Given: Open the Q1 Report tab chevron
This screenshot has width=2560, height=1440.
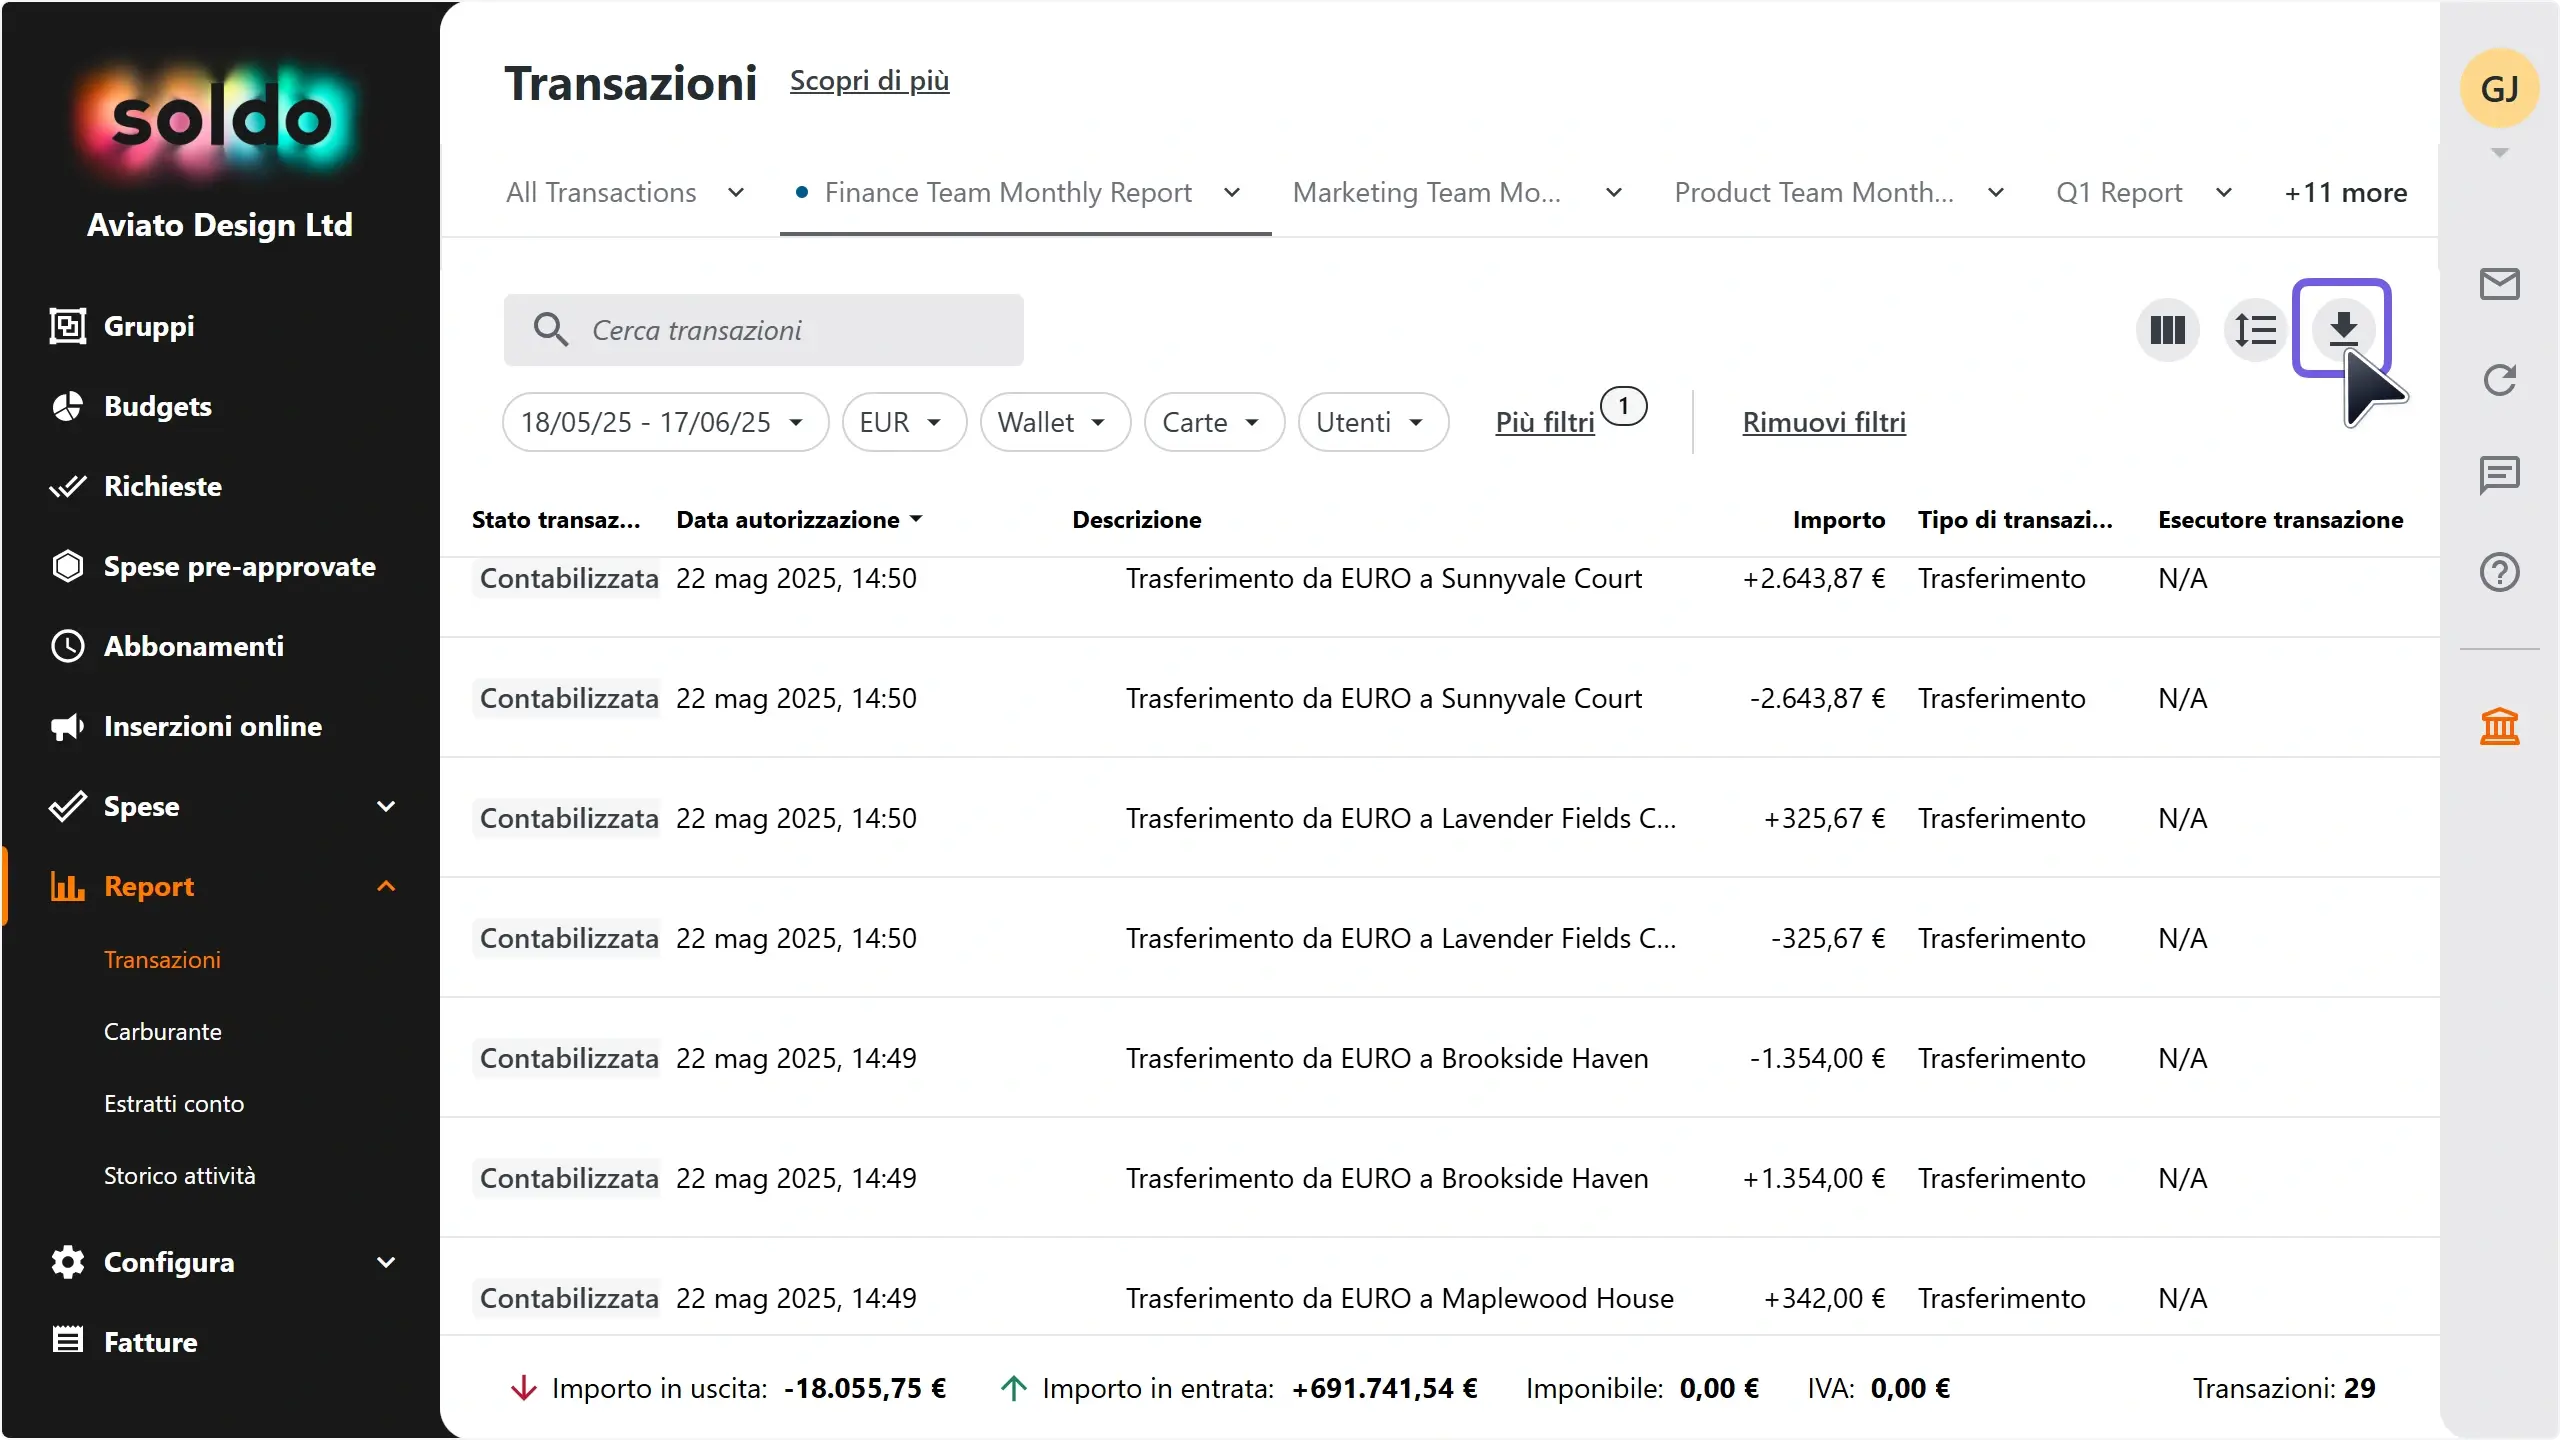Looking at the screenshot, I should [x=2224, y=192].
